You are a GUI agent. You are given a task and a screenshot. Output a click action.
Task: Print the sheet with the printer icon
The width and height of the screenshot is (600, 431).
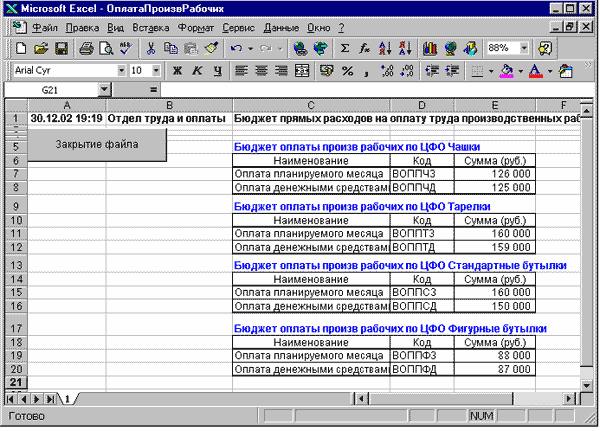(86, 48)
